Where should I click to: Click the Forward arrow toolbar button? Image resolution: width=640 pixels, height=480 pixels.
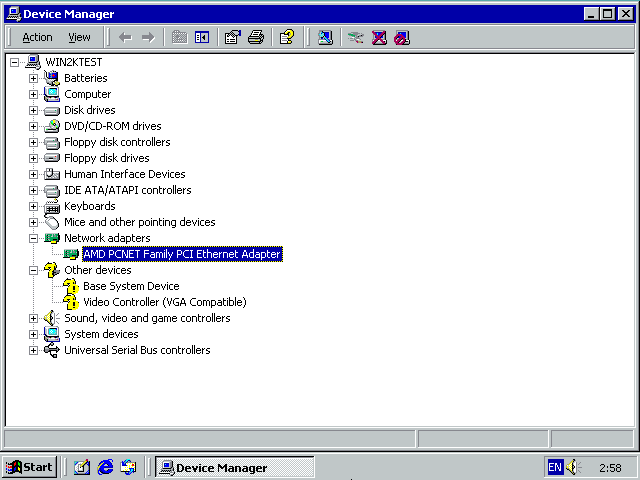tap(148, 38)
